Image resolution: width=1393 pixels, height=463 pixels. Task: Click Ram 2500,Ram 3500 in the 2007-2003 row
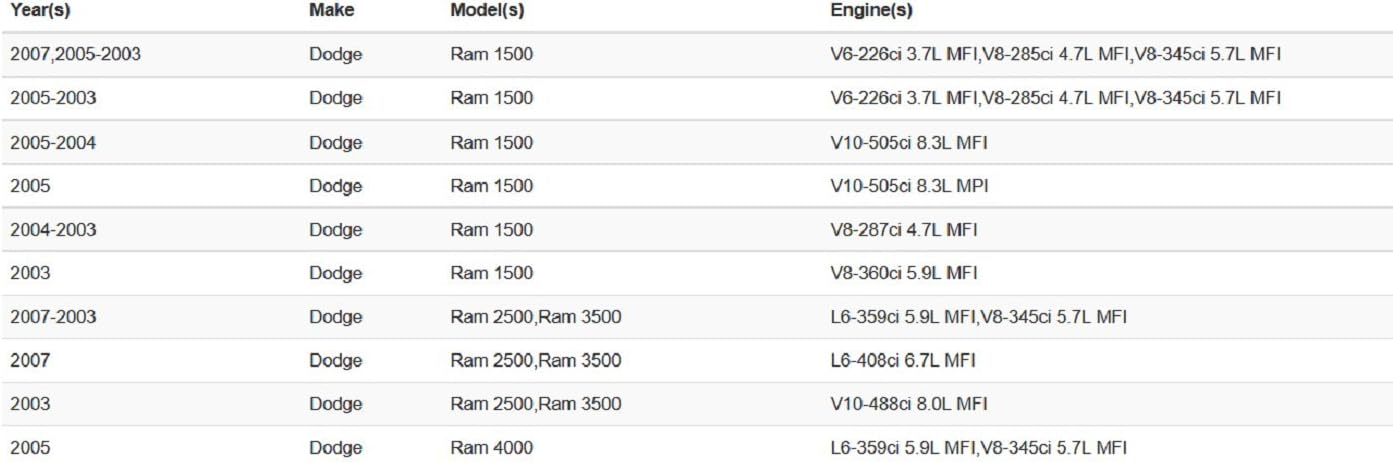pyautogui.click(x=535, y=317)
